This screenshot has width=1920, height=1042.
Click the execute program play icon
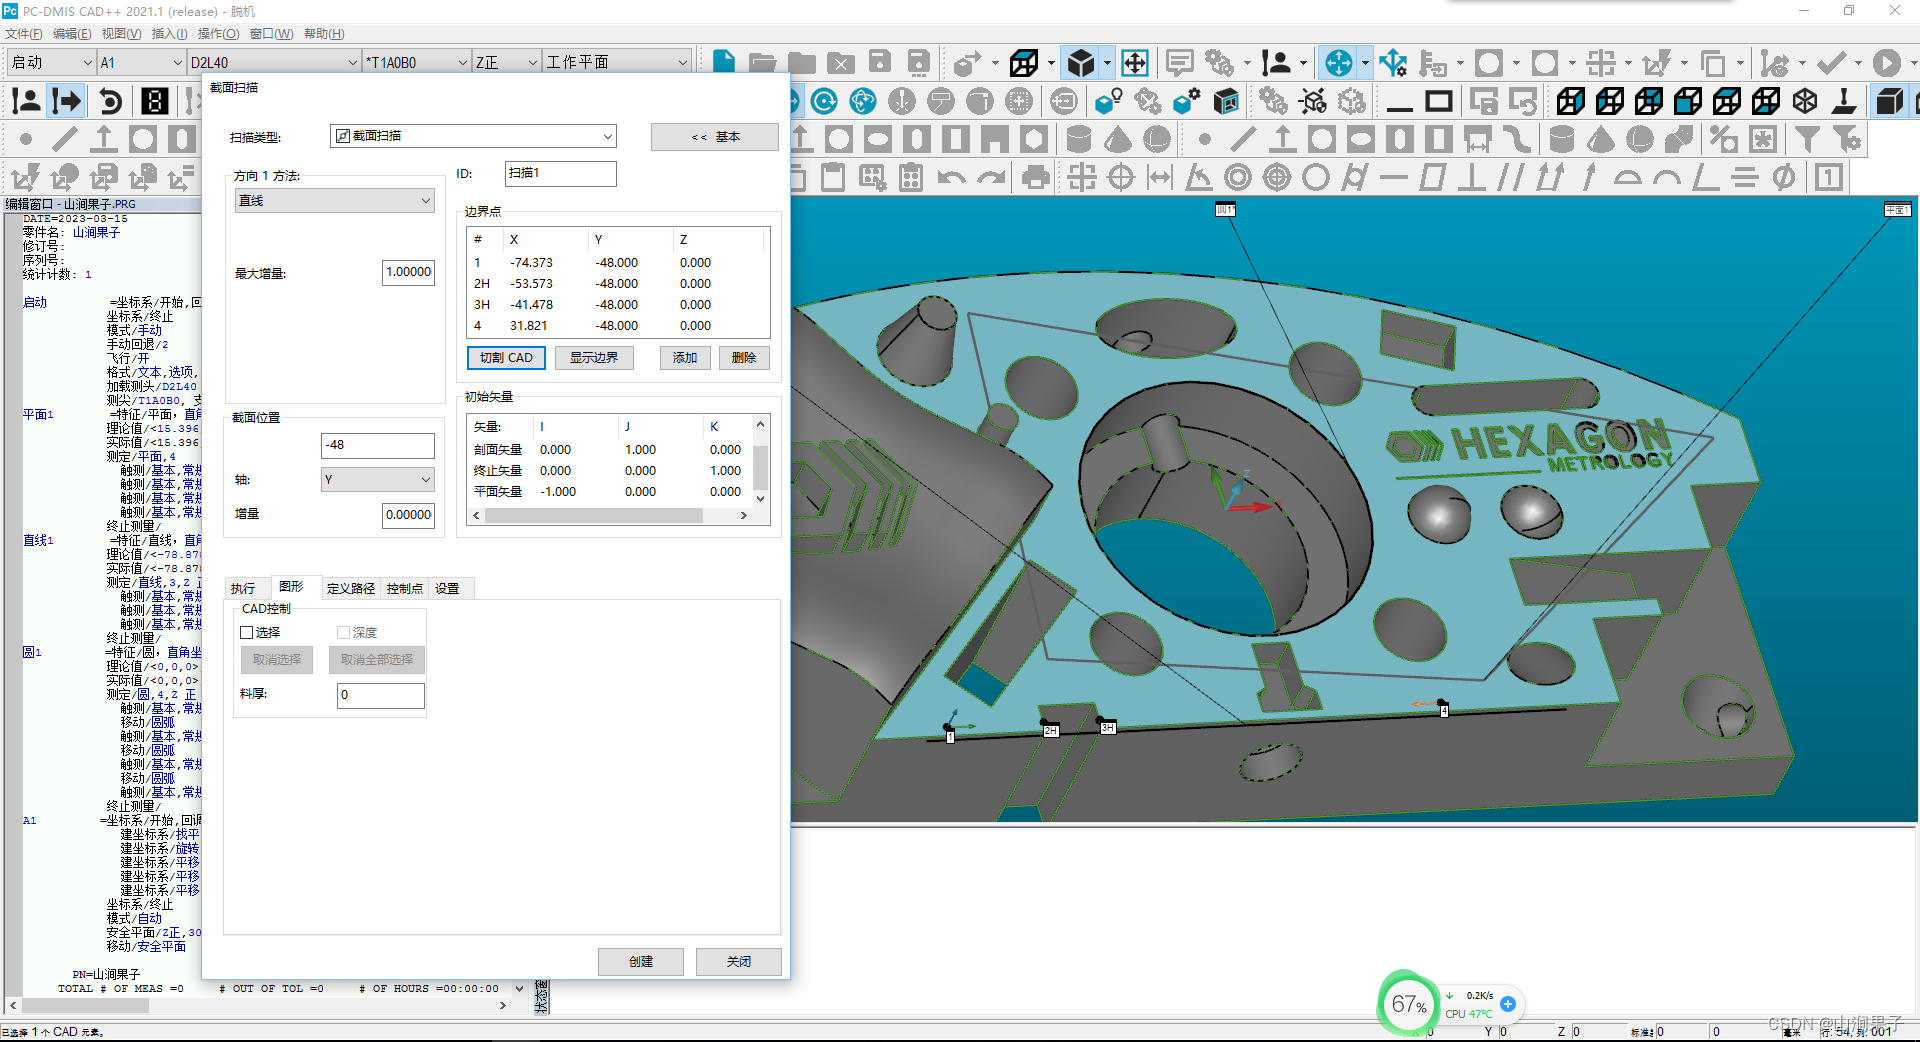[1887, 63]
